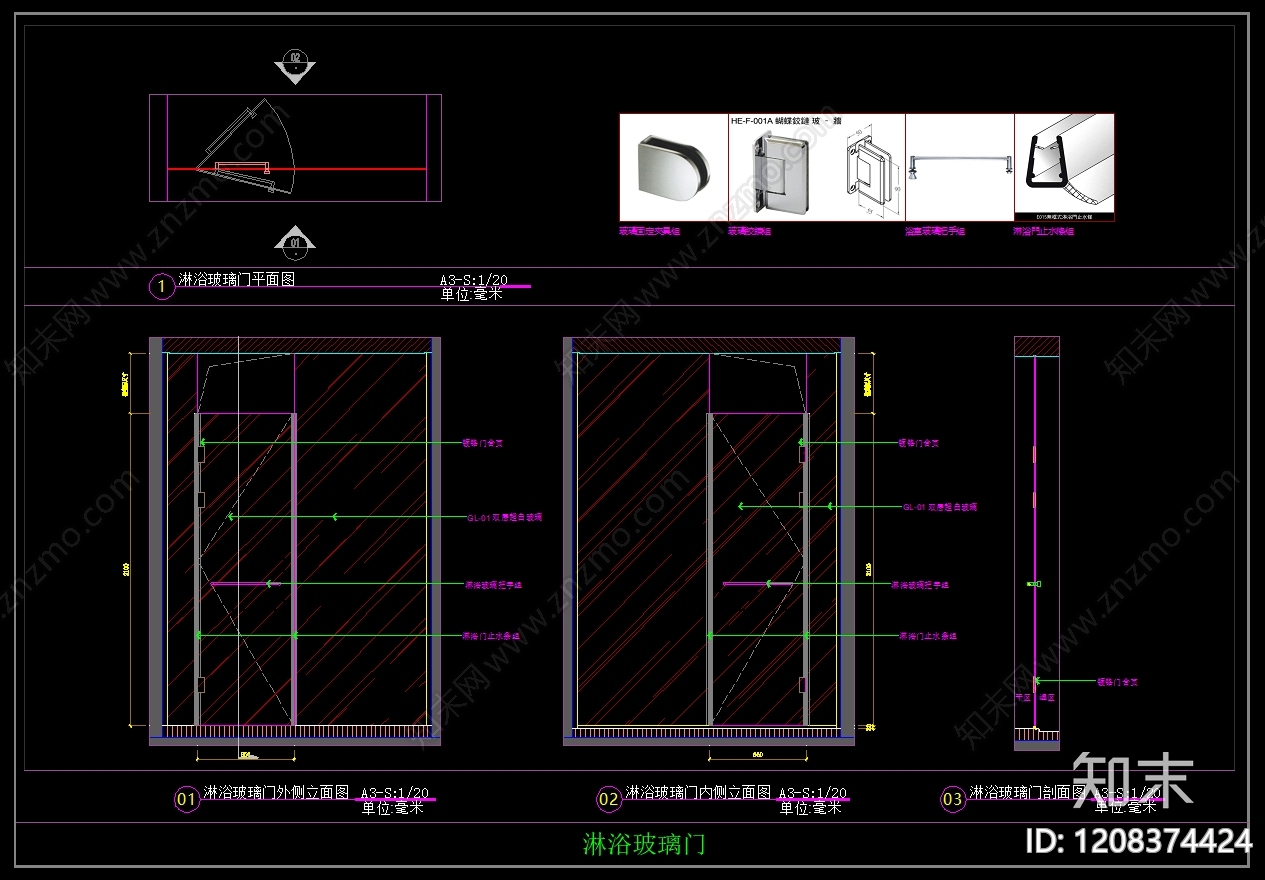Click the green sheet title 淋浴玻璃门
The width and height of the screenshot is (1265, 880).
(644, 844)
